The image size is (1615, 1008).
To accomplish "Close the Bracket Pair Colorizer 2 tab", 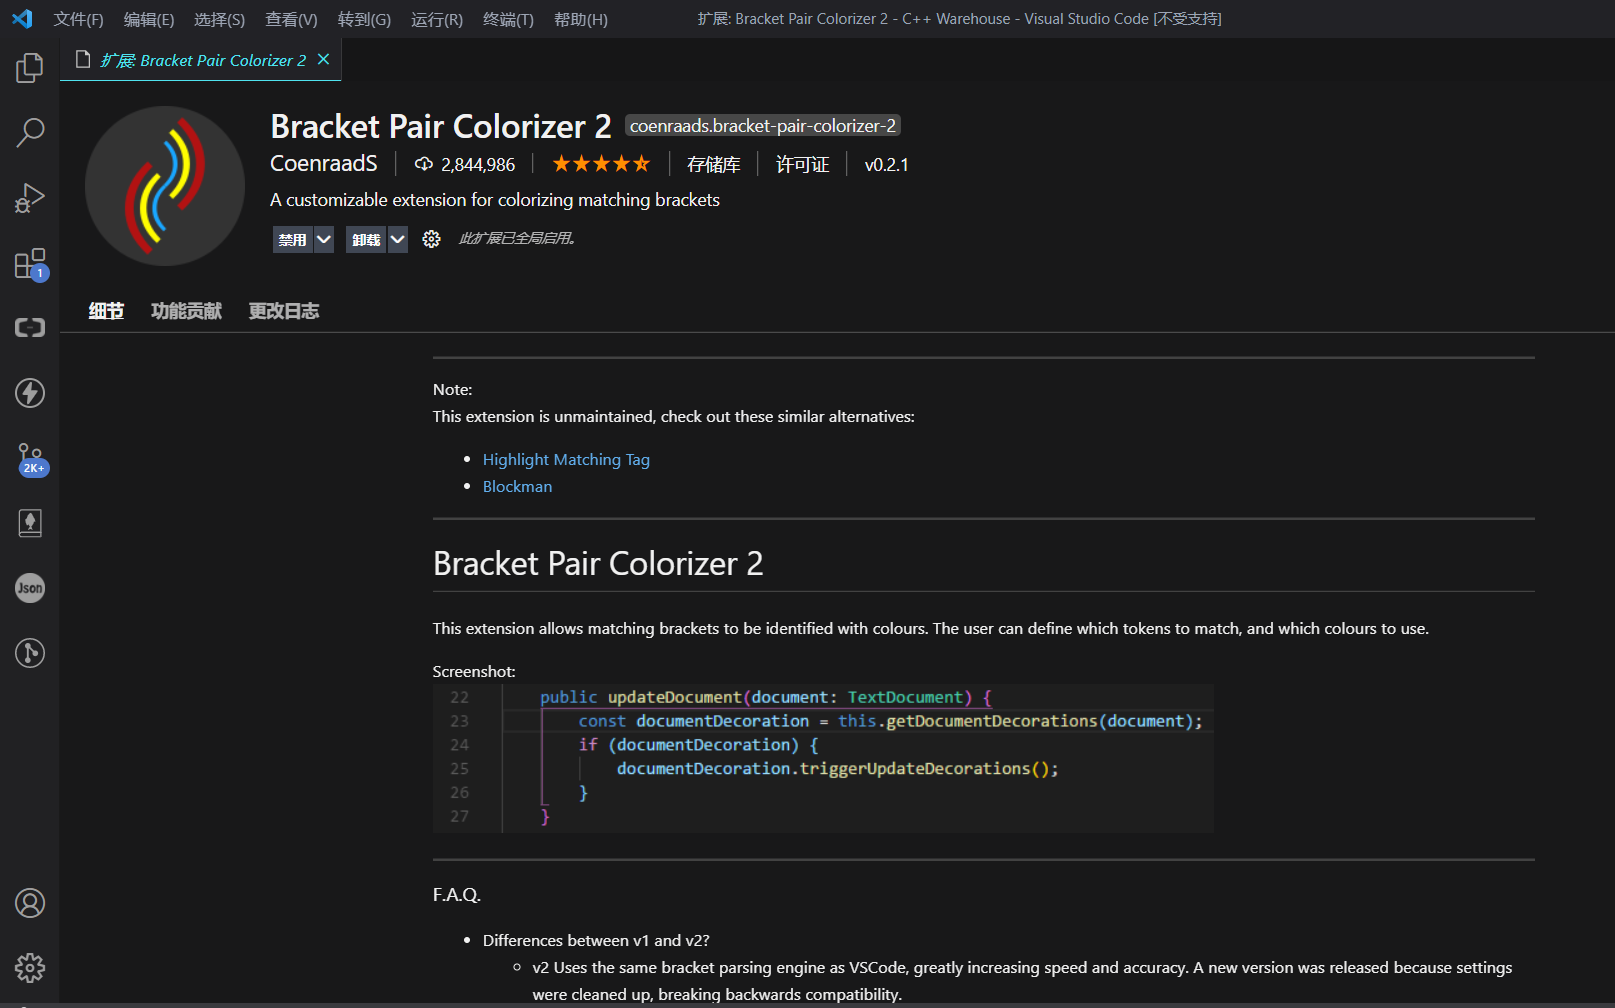I will [323, 60].
